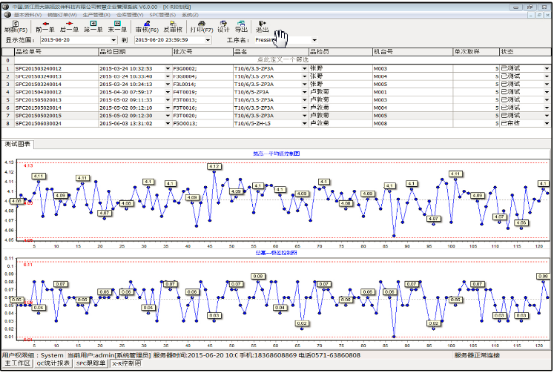The image size is (554, 373).
Task: Click the status bar phone number 18368608869
Action: [276, 355]
